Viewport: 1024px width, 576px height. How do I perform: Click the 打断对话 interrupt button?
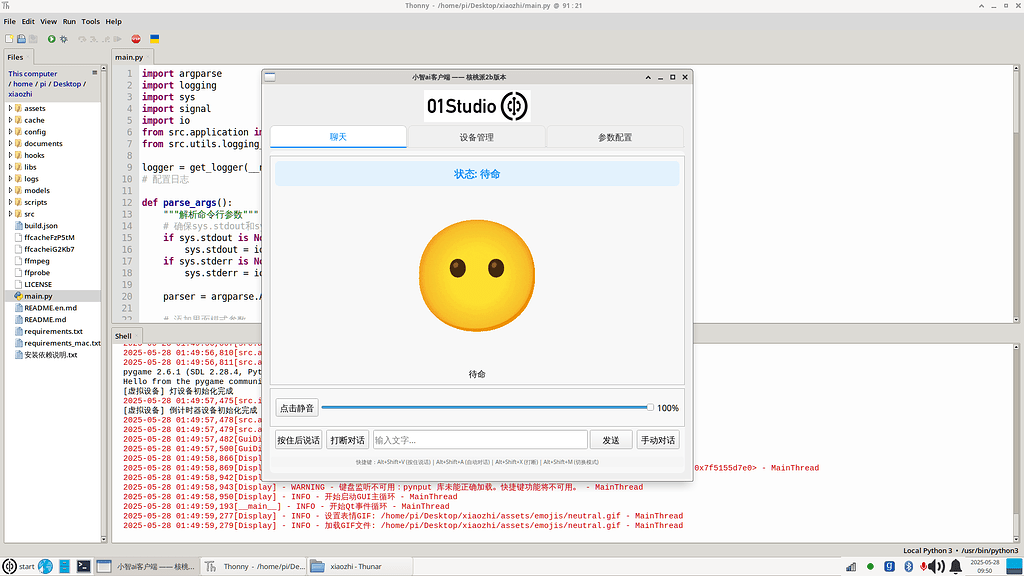tap(347, 440)
